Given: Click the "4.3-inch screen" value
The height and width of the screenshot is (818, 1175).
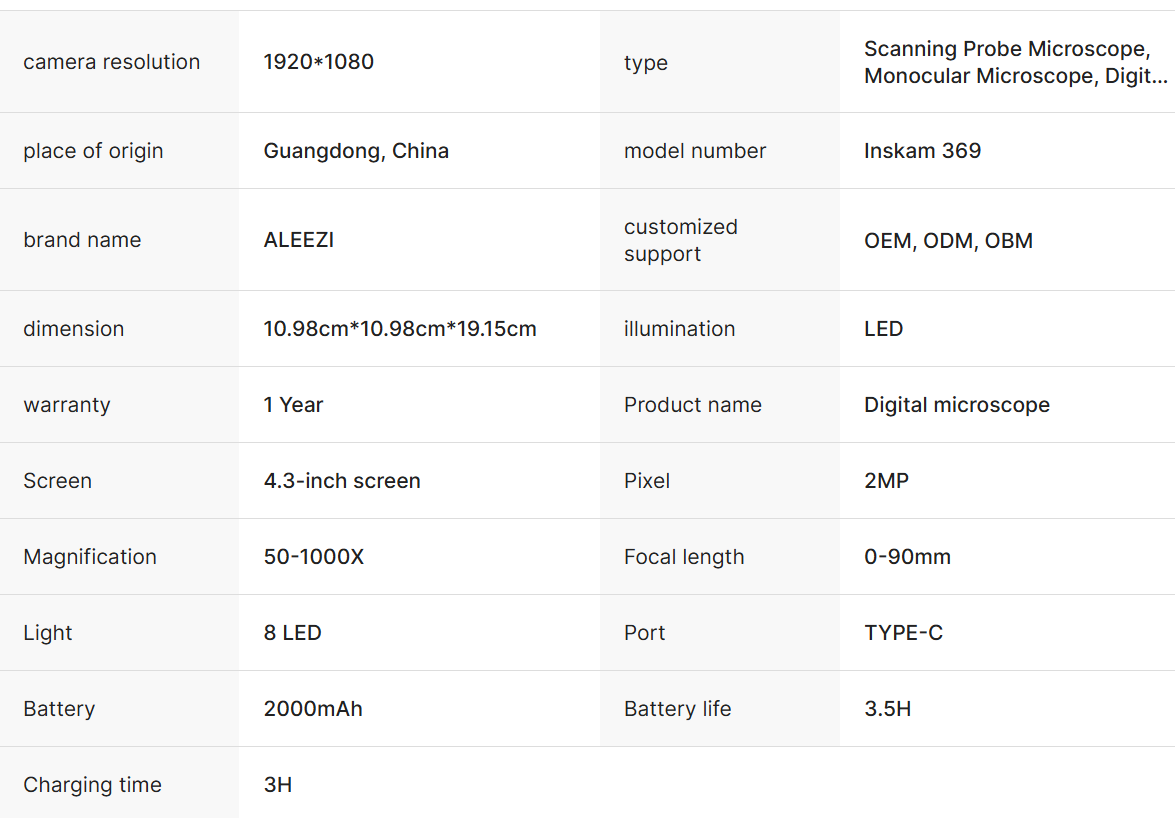Looking at the screenshot, I should 342,481.
